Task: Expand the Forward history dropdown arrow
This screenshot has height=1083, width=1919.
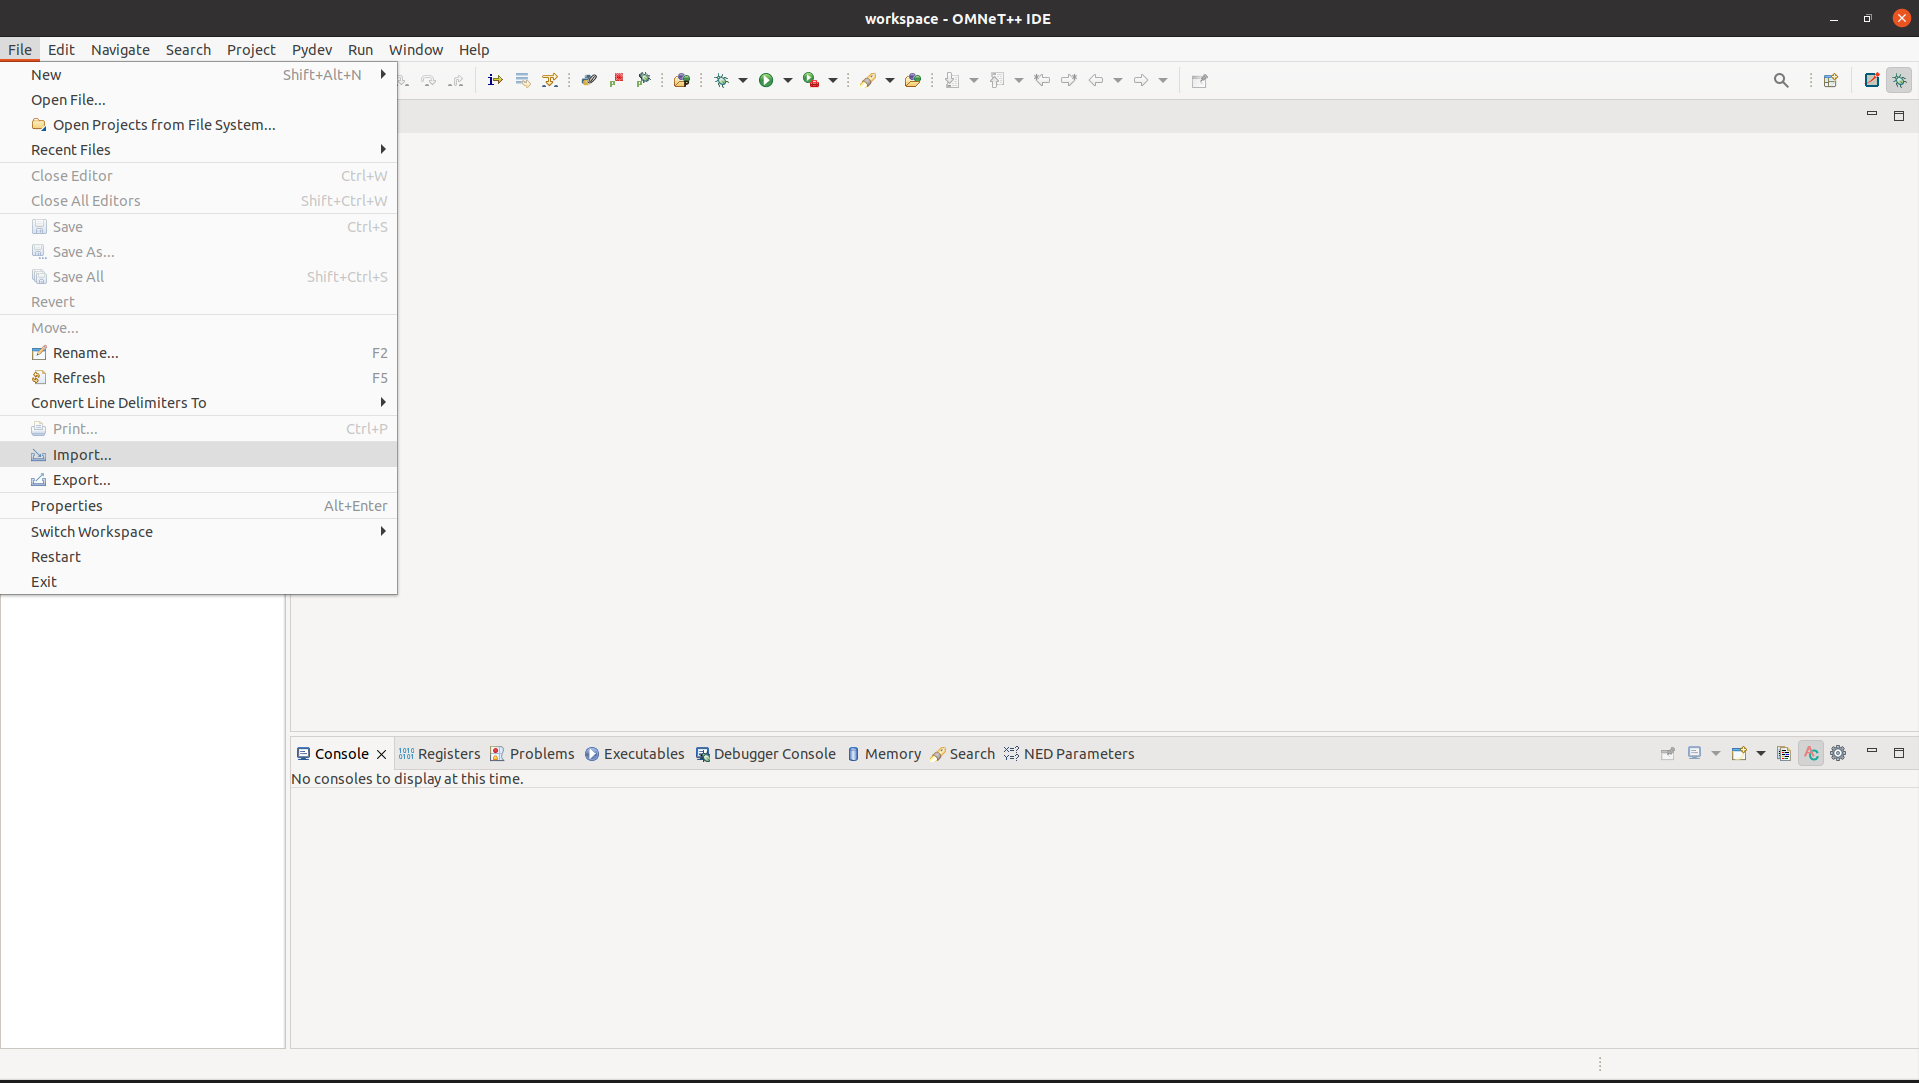Action: (1163, 80)
